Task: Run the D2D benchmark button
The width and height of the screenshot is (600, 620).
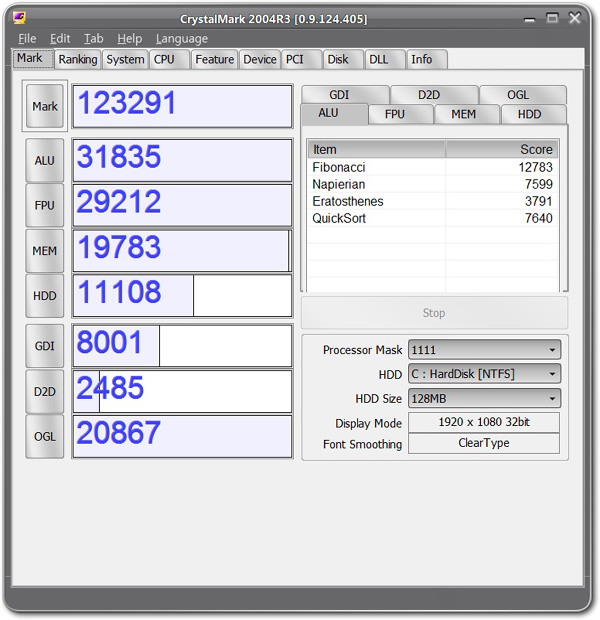Action: click(x=45, y=391)
